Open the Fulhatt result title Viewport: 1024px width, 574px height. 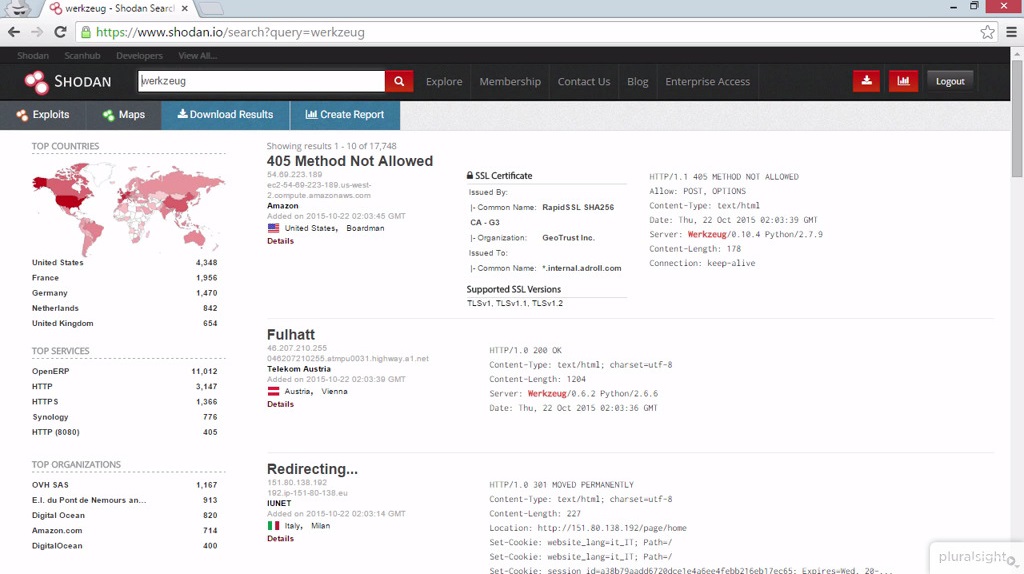(291, 334)
